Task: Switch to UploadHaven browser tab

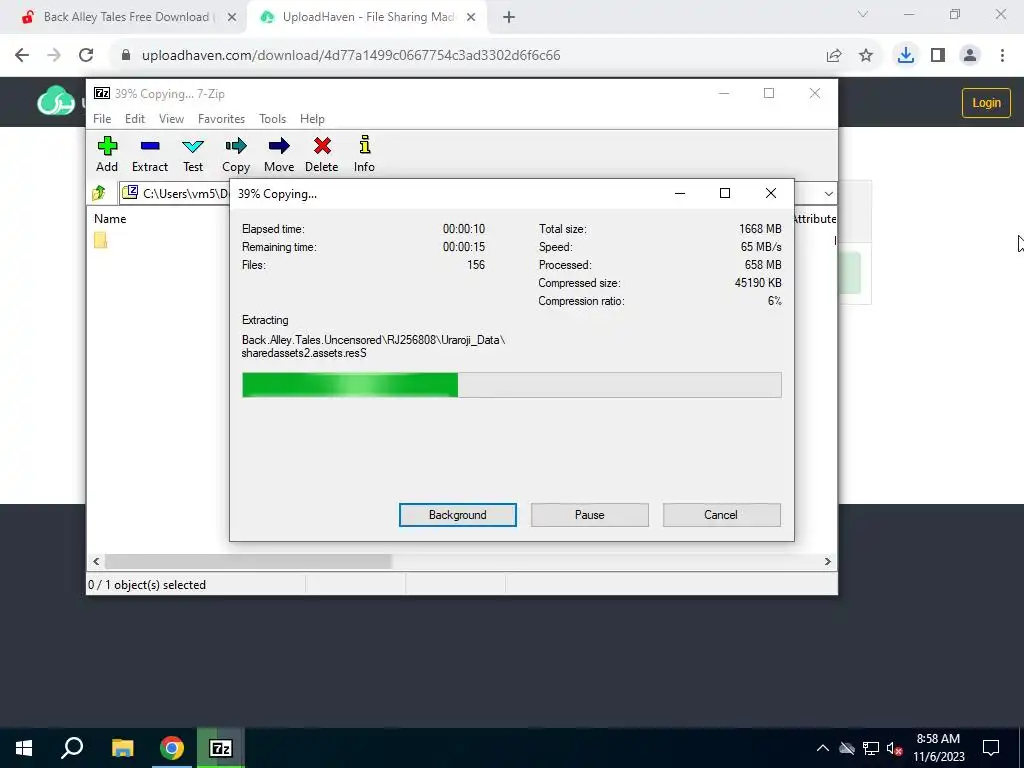Action: [x=368, y=17]
